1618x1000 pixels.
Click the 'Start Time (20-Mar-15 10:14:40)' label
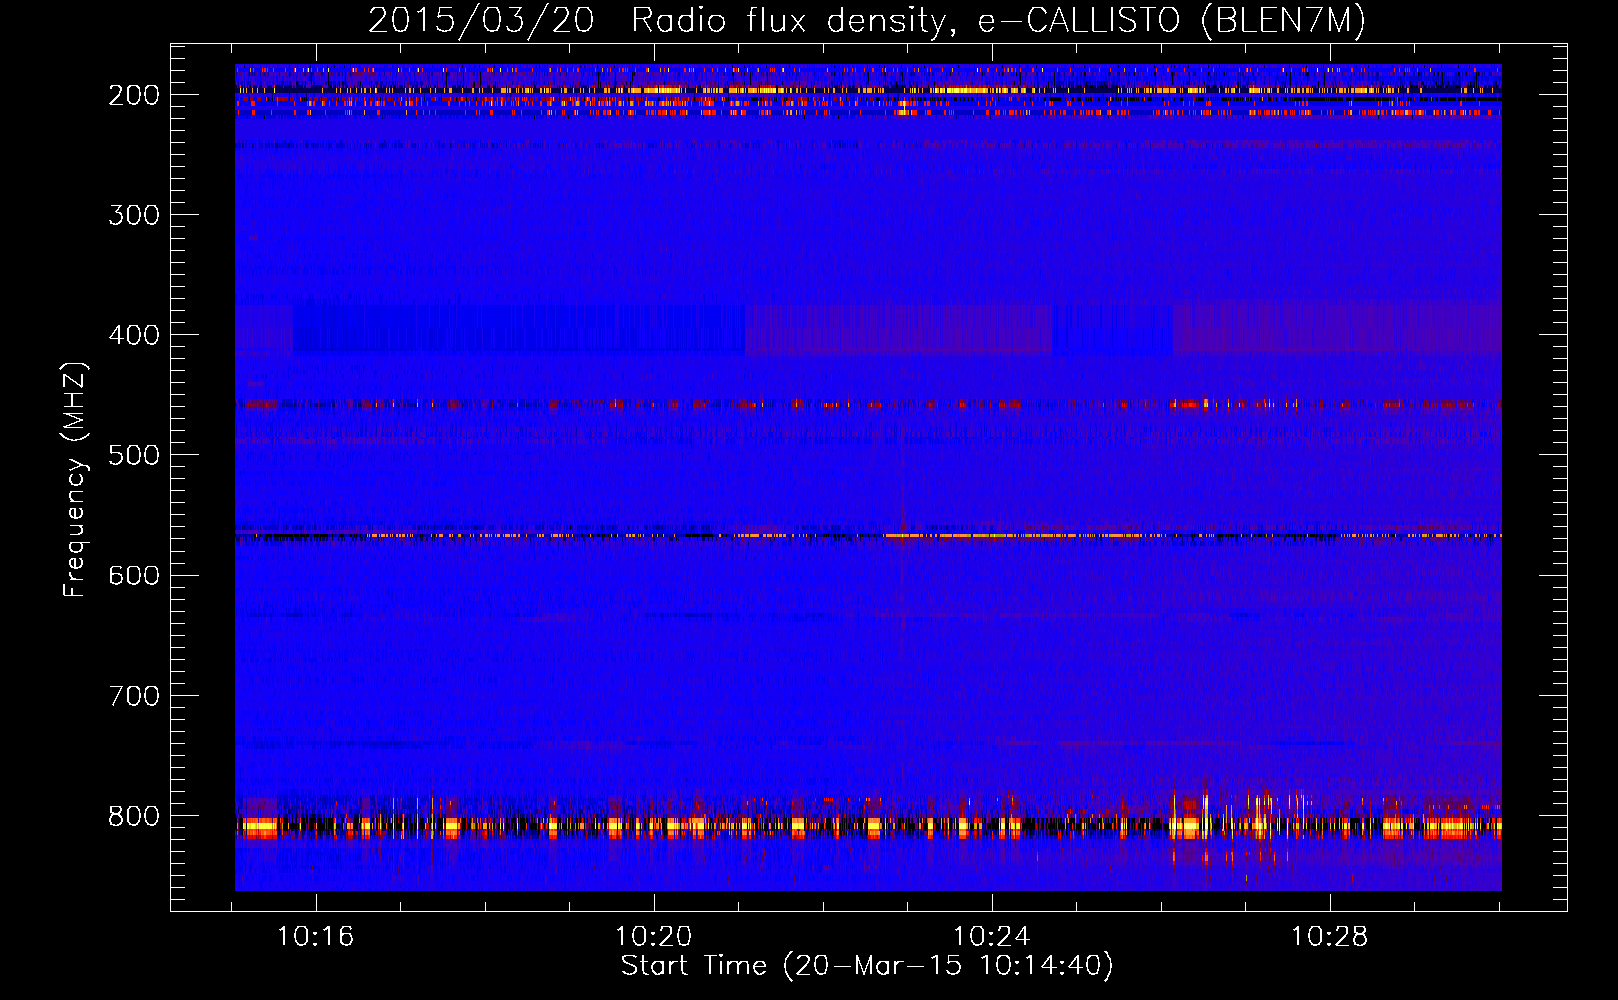point(867,966)
